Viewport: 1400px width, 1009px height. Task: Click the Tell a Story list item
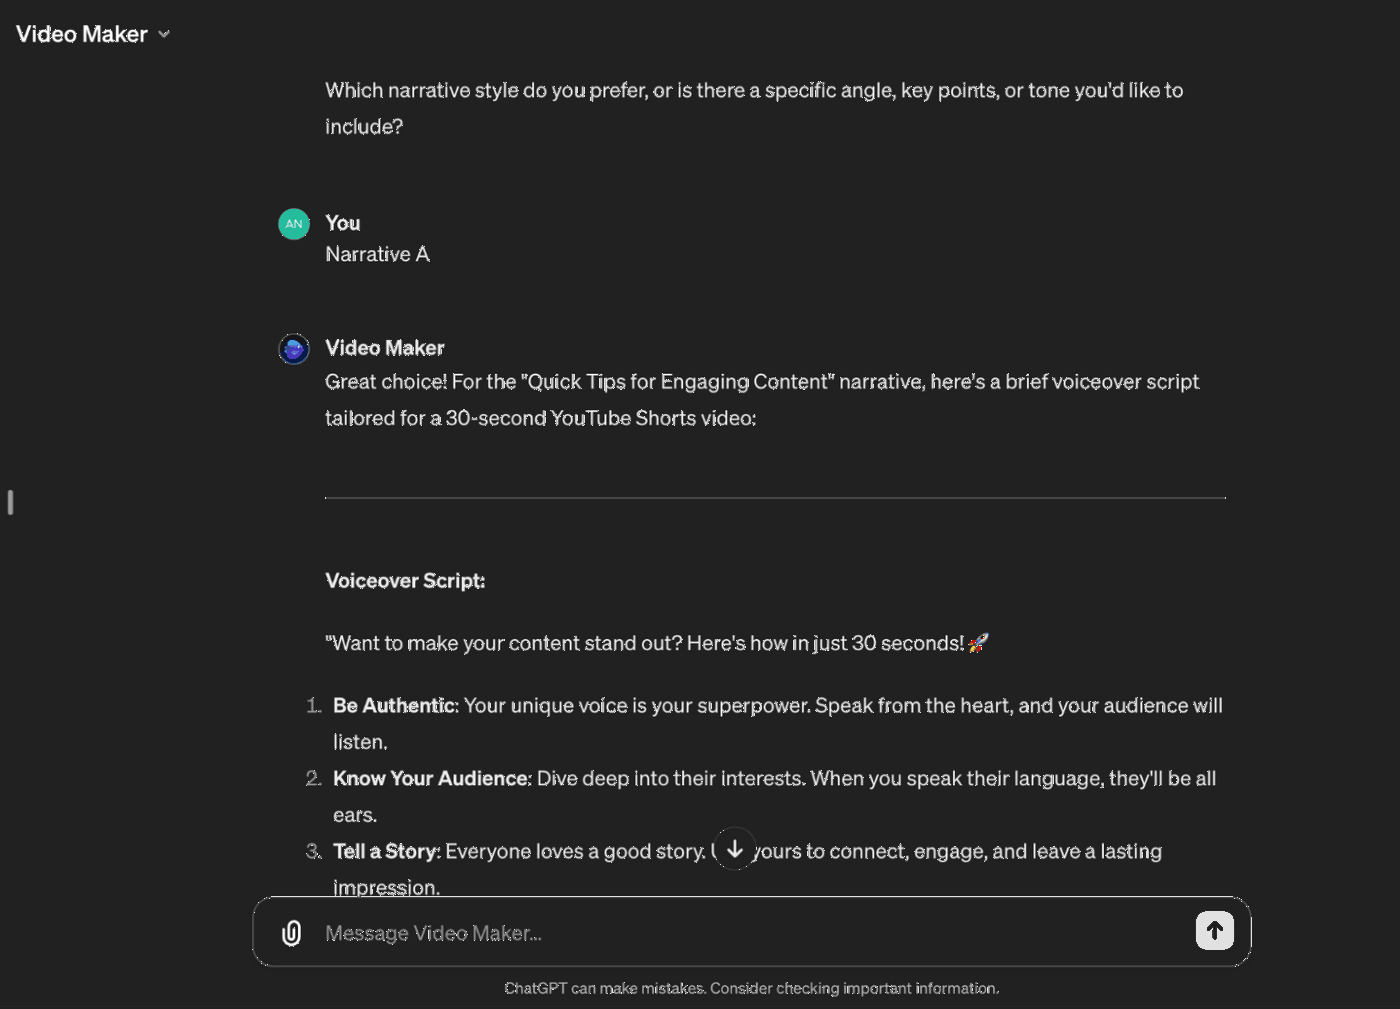click(386, 851)
